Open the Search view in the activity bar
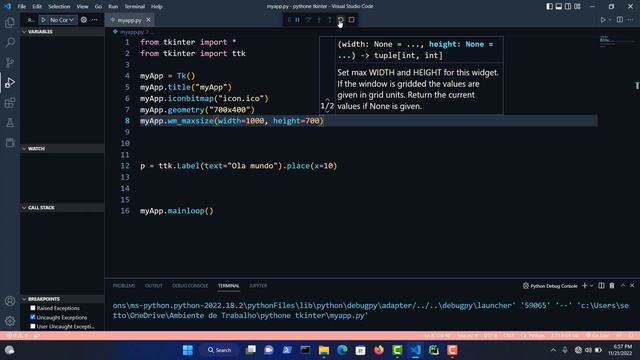640x360 pixels. 10,42
